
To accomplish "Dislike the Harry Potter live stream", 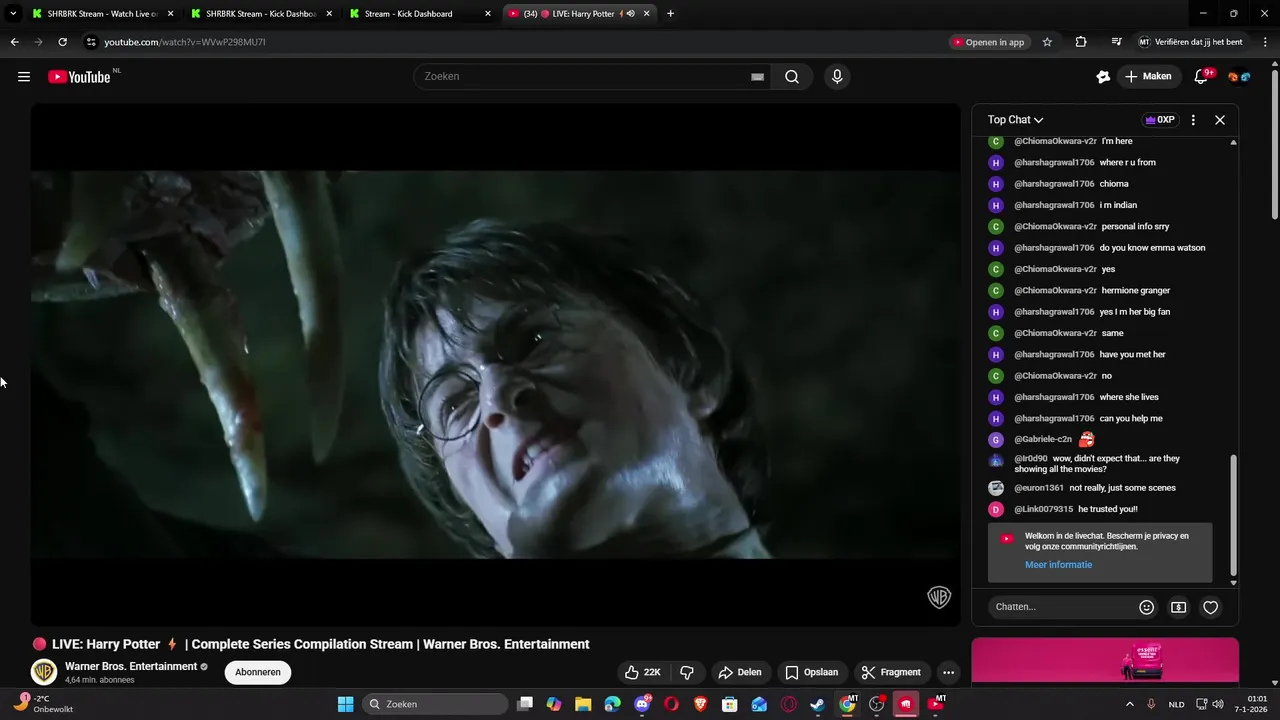I will tap(687, 672).
